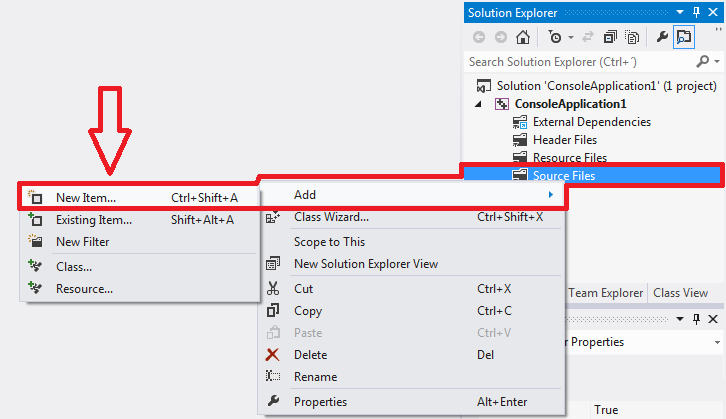The height and width of the screenshot is (419, 726).
Task: Click the solution file icon
Action: [483, 86]
